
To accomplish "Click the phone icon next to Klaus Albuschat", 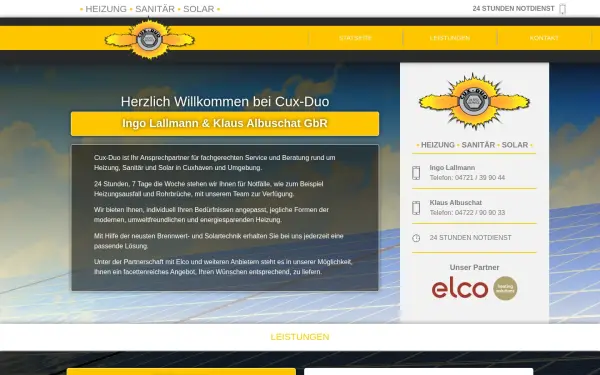I will 416,208.
